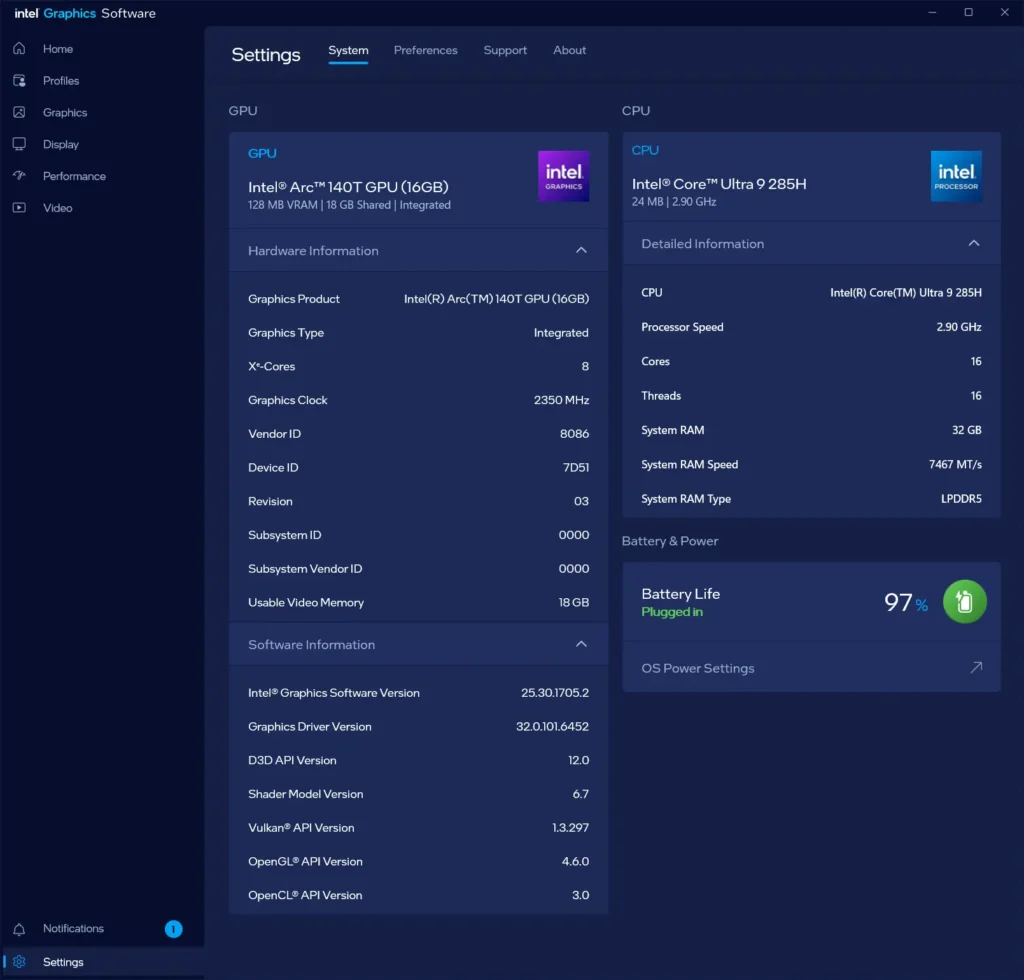1024x980 pixels.
Task: Click Graphics Clock value 2350 MHz
Action: click(561, 400)
